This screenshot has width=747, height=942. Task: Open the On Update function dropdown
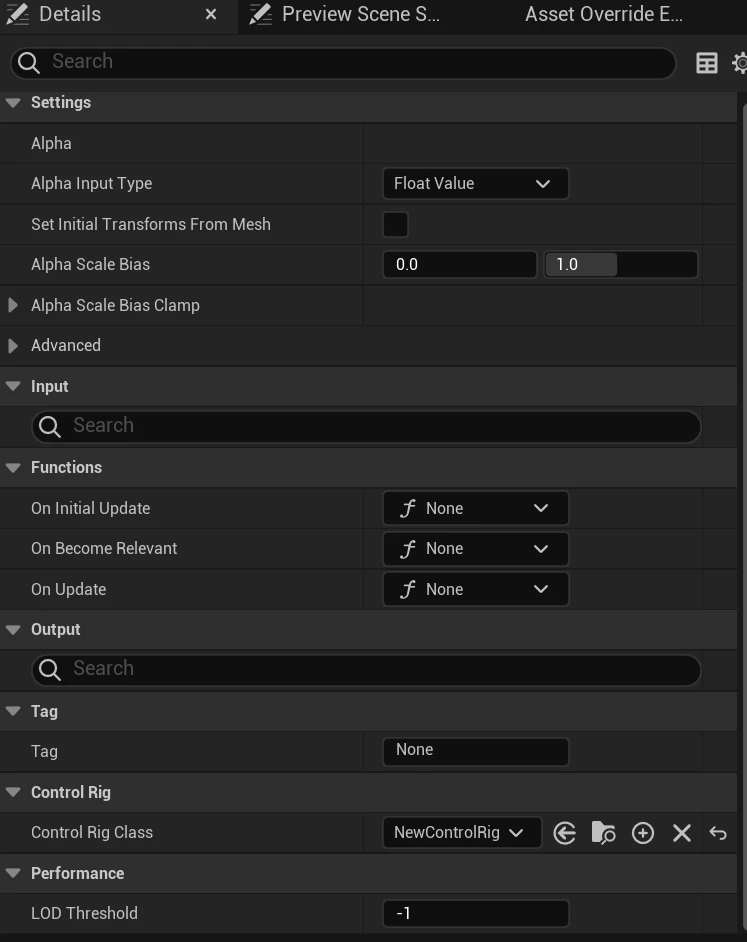[475, 589]
